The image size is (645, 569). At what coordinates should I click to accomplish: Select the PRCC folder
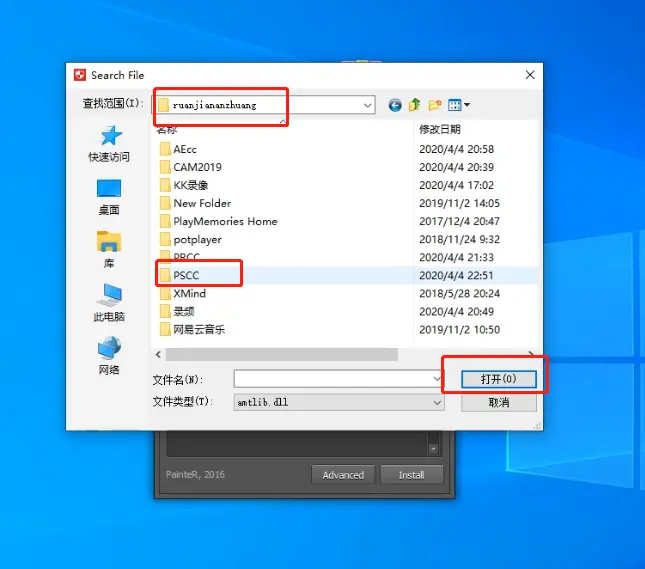pyautogui.click(x=180, y=257)
